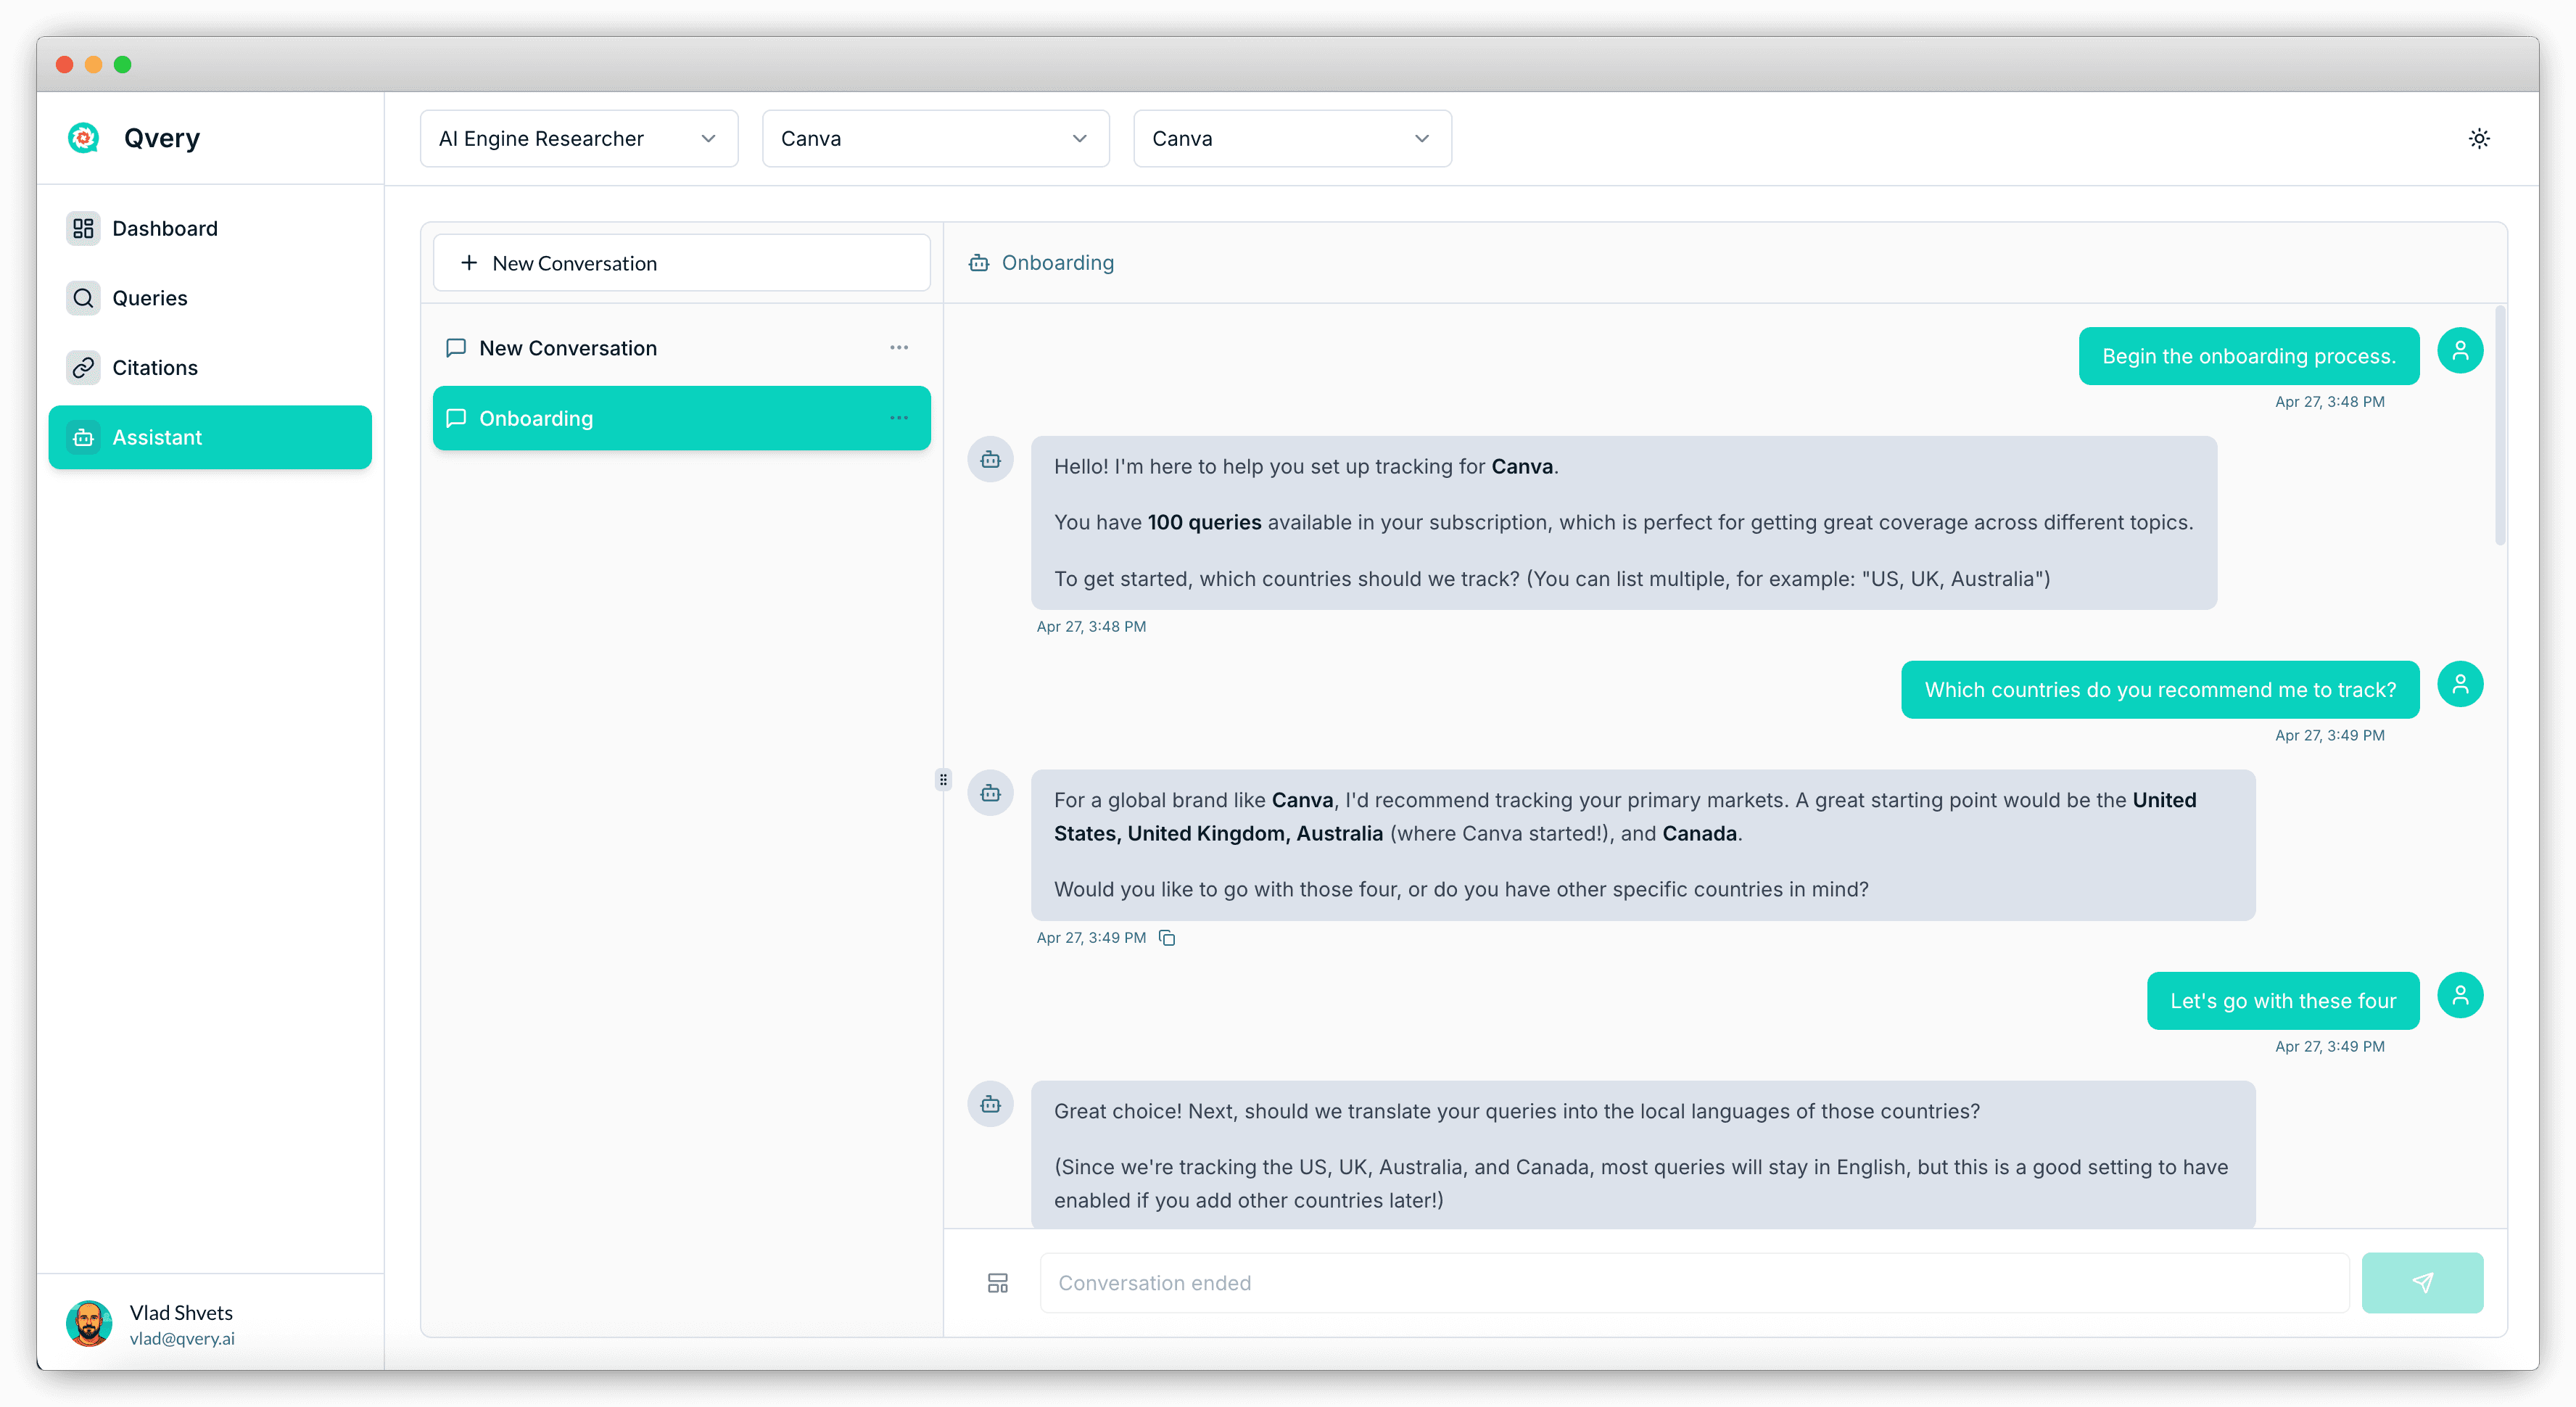Go to the Dashboard page
The width and height of the screenshot is (2576, 1407).
[164, 229]
